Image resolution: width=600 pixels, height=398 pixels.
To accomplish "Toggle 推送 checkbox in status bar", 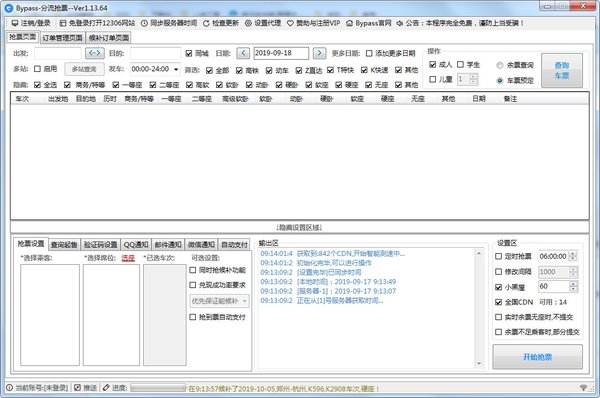I will coord(77,388).
